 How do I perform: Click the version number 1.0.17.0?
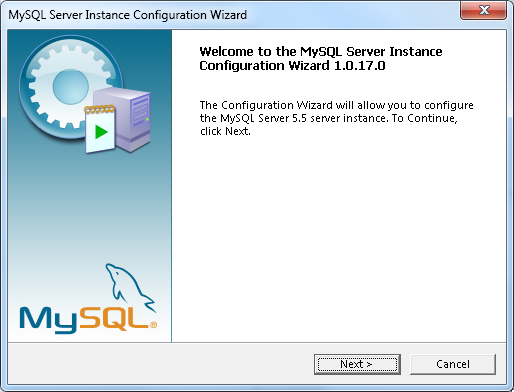tap(359, 66)
